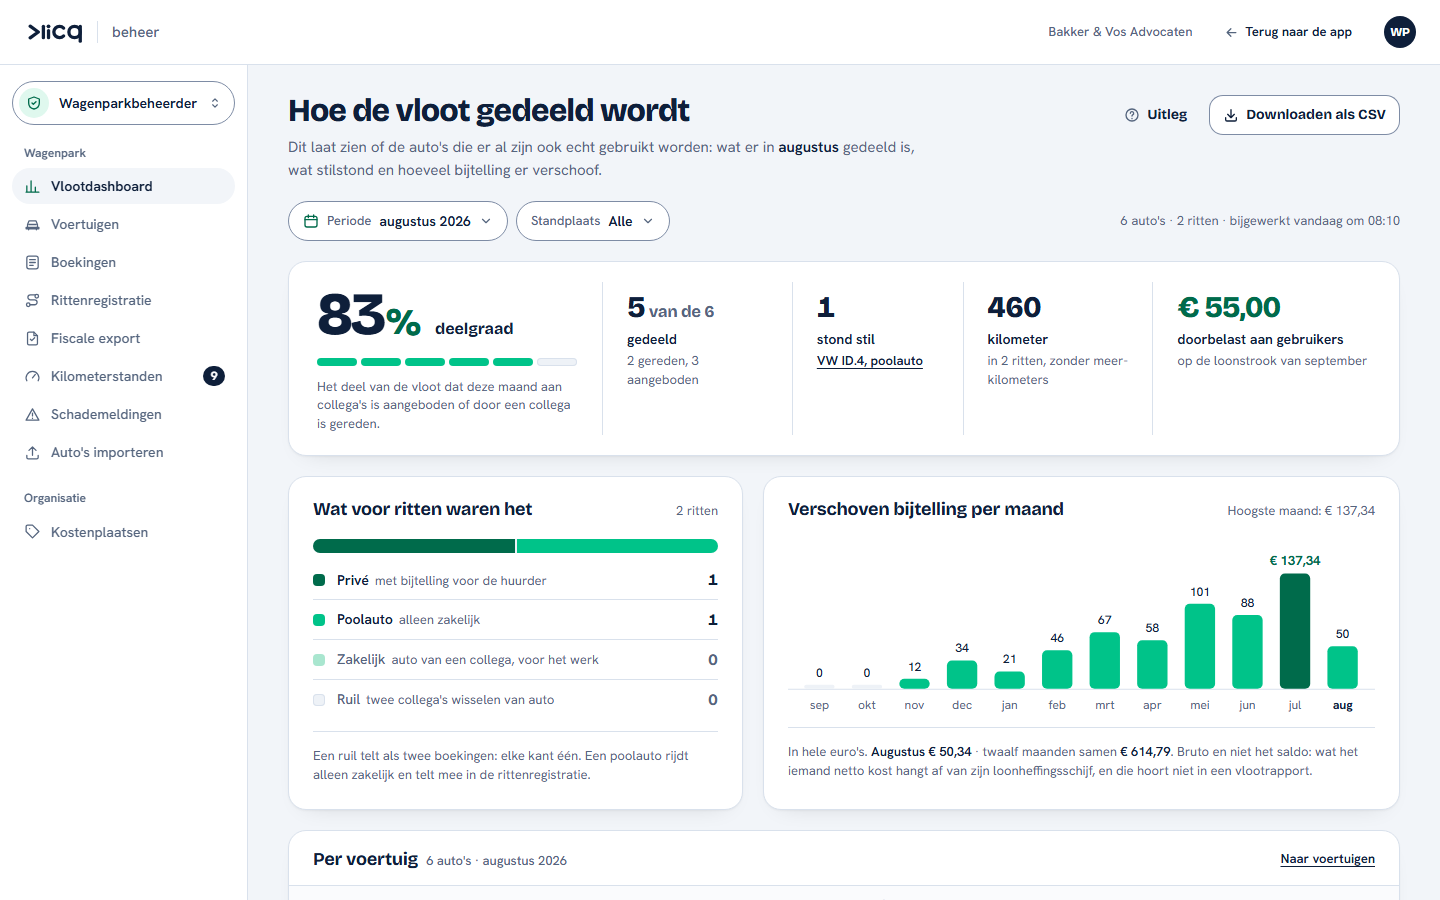Click the Uitleg button
The height and width of the screenshot is (900, 1440).
tap(1156, 115)
